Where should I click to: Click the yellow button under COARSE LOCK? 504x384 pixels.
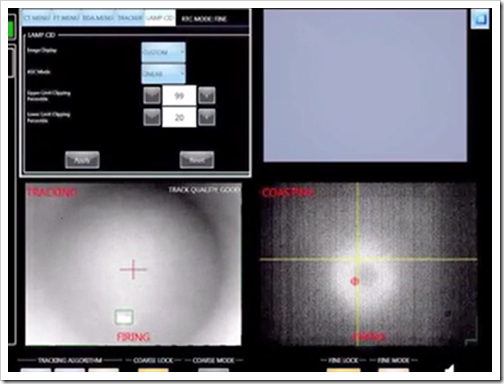tap(153, 370)
